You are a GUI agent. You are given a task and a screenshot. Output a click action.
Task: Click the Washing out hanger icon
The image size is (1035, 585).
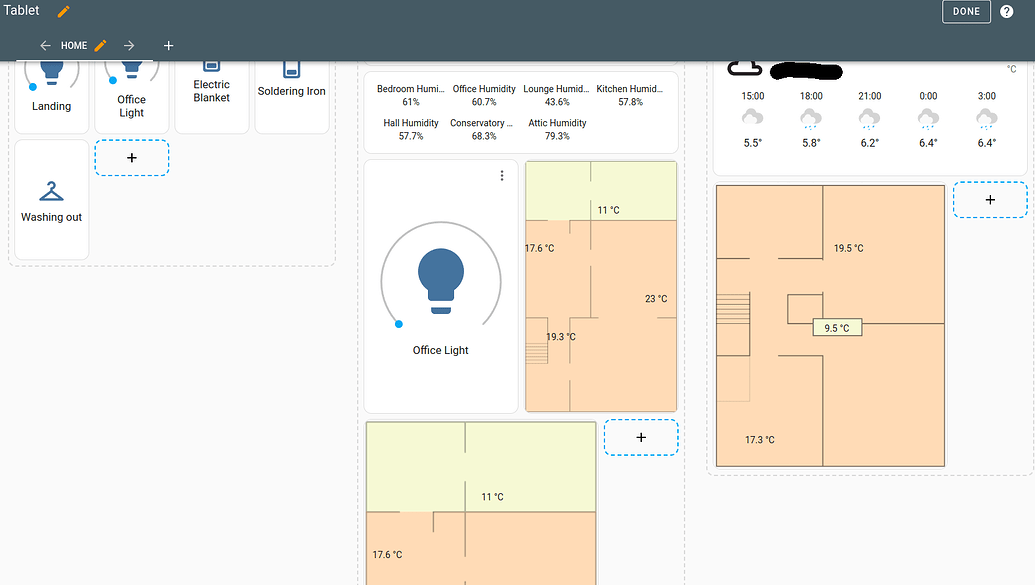pos(51,191)
